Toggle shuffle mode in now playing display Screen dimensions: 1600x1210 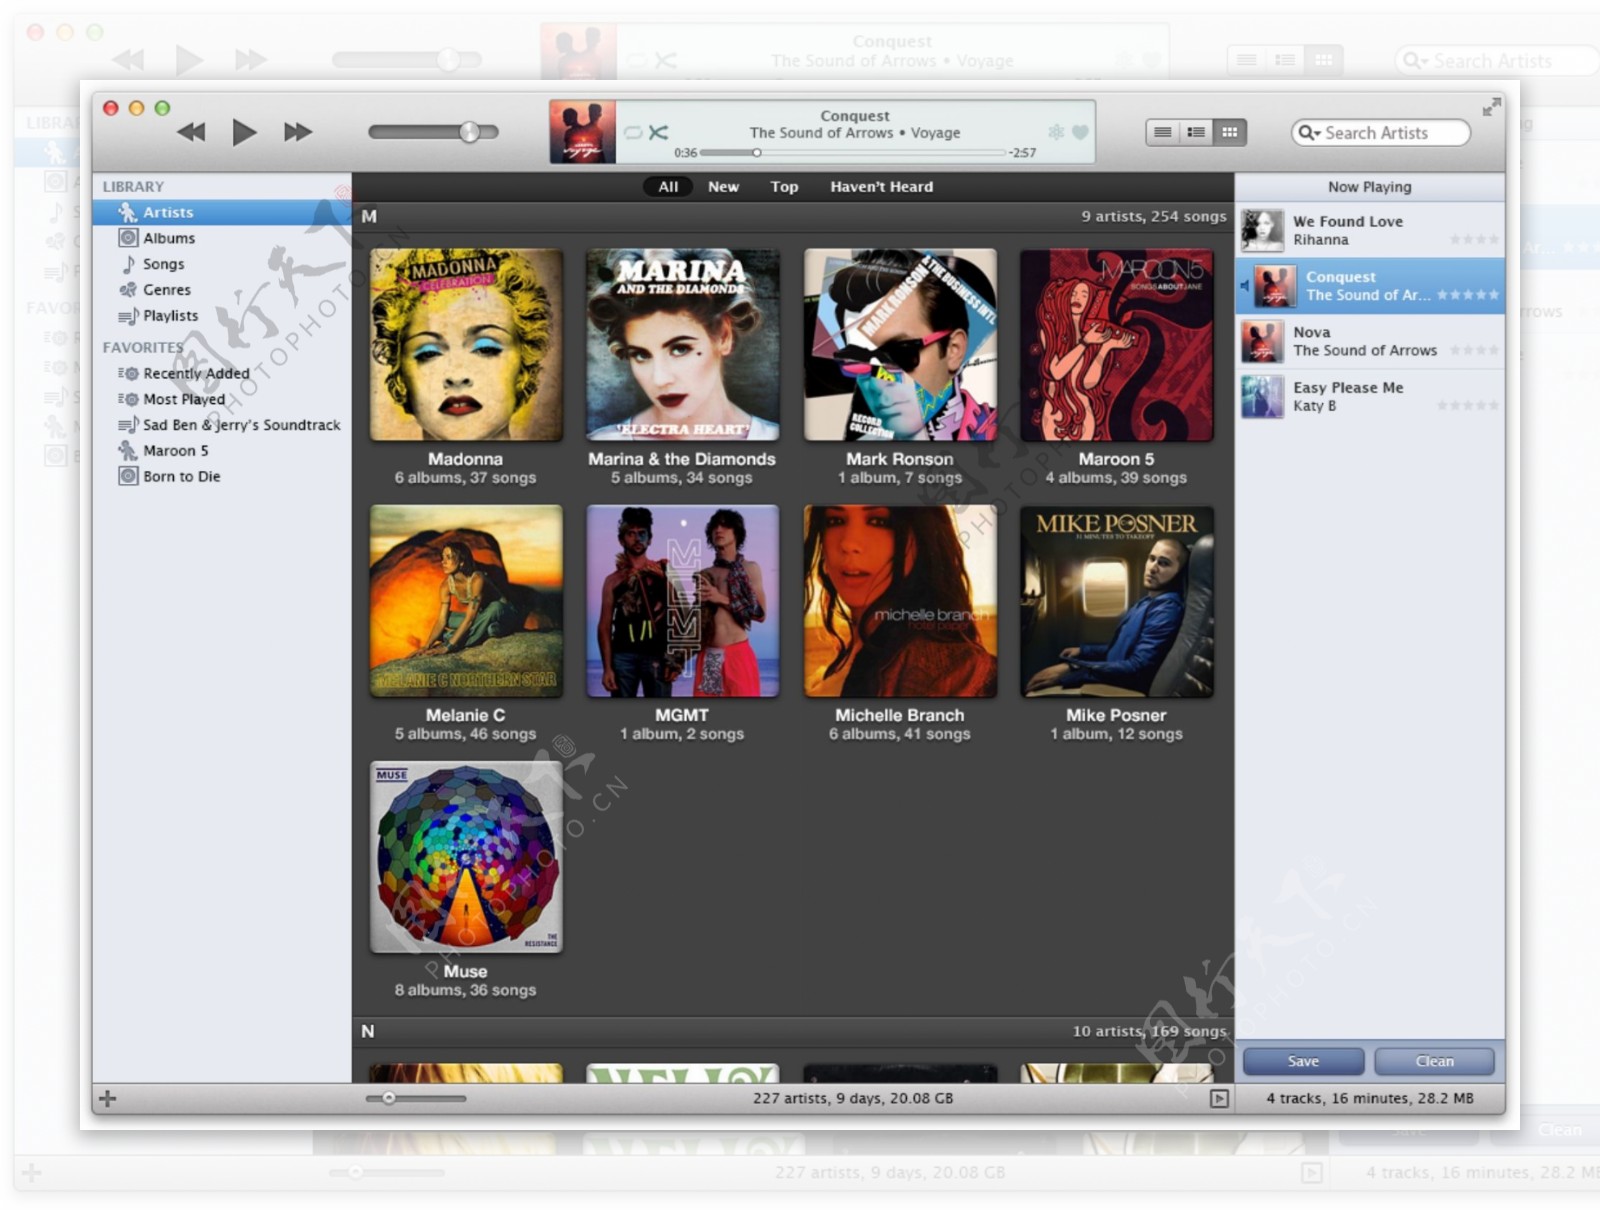[x=658, y=132]
